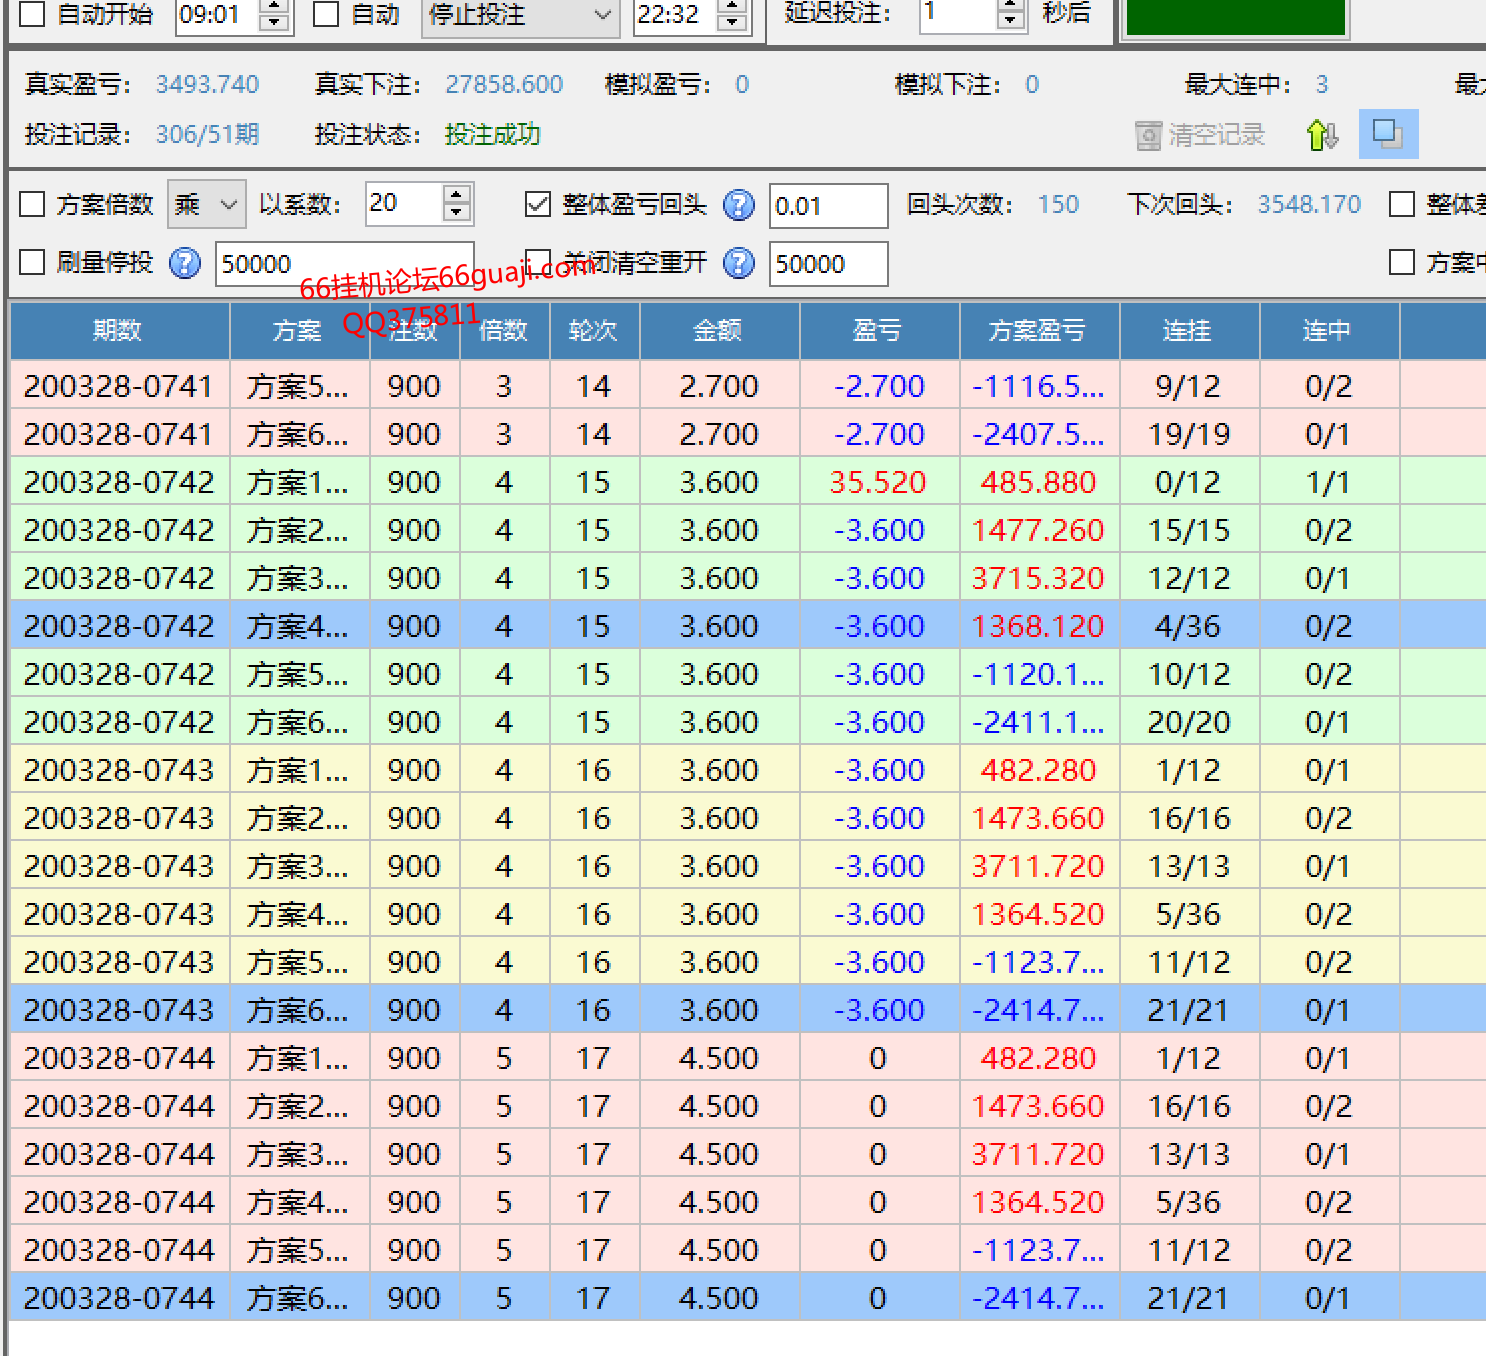Click the 09:01 time input field
Image resolution: width=1486 pixels, height=1356 pixels.
[x=217, y=15]
